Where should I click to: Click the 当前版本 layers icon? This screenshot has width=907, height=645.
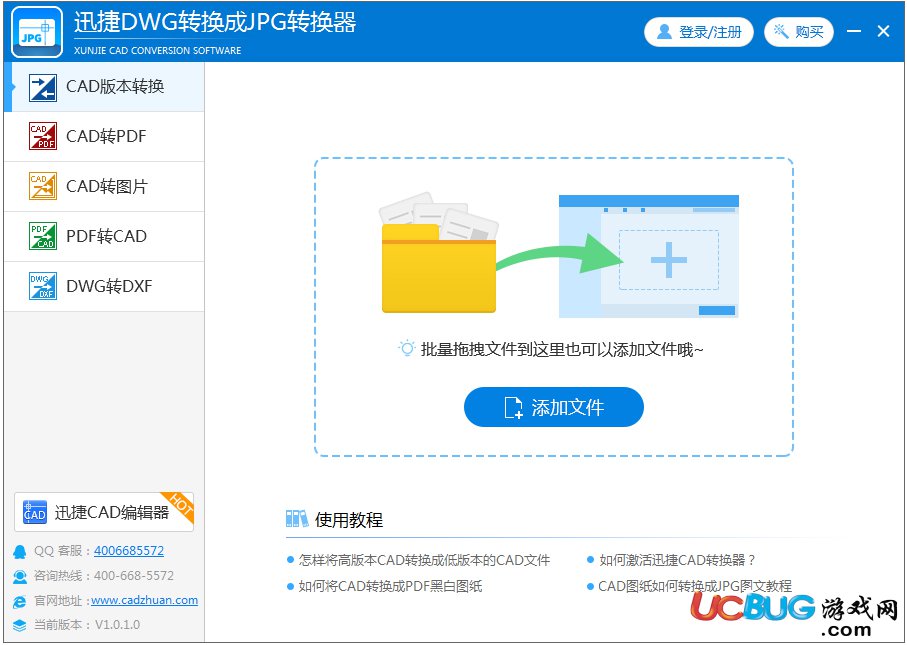click(20, 625)
